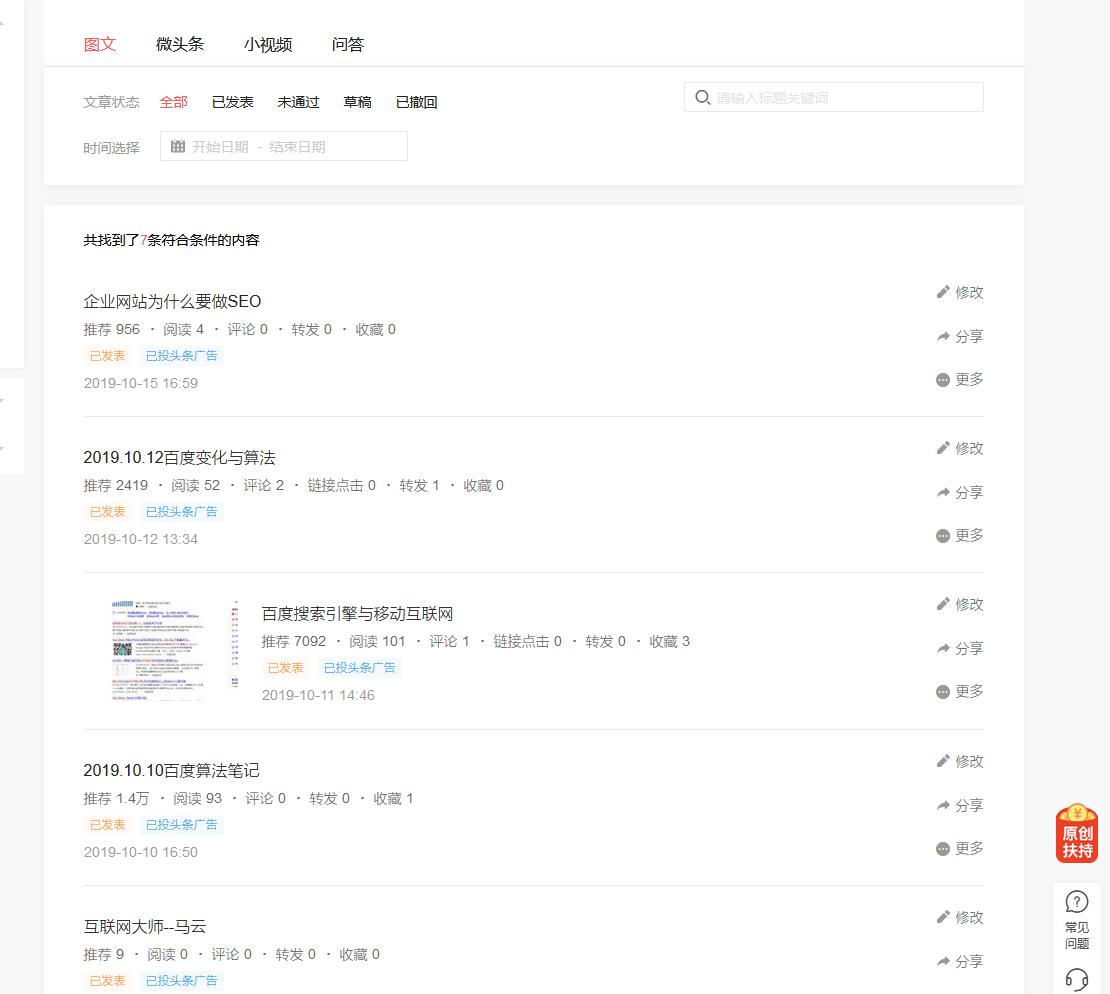This screenshot has height=994, width=1110.
Task: Open the 更多 menu icon for 百度搜索引擎与移动互联网
Action: tap(941, 691)
